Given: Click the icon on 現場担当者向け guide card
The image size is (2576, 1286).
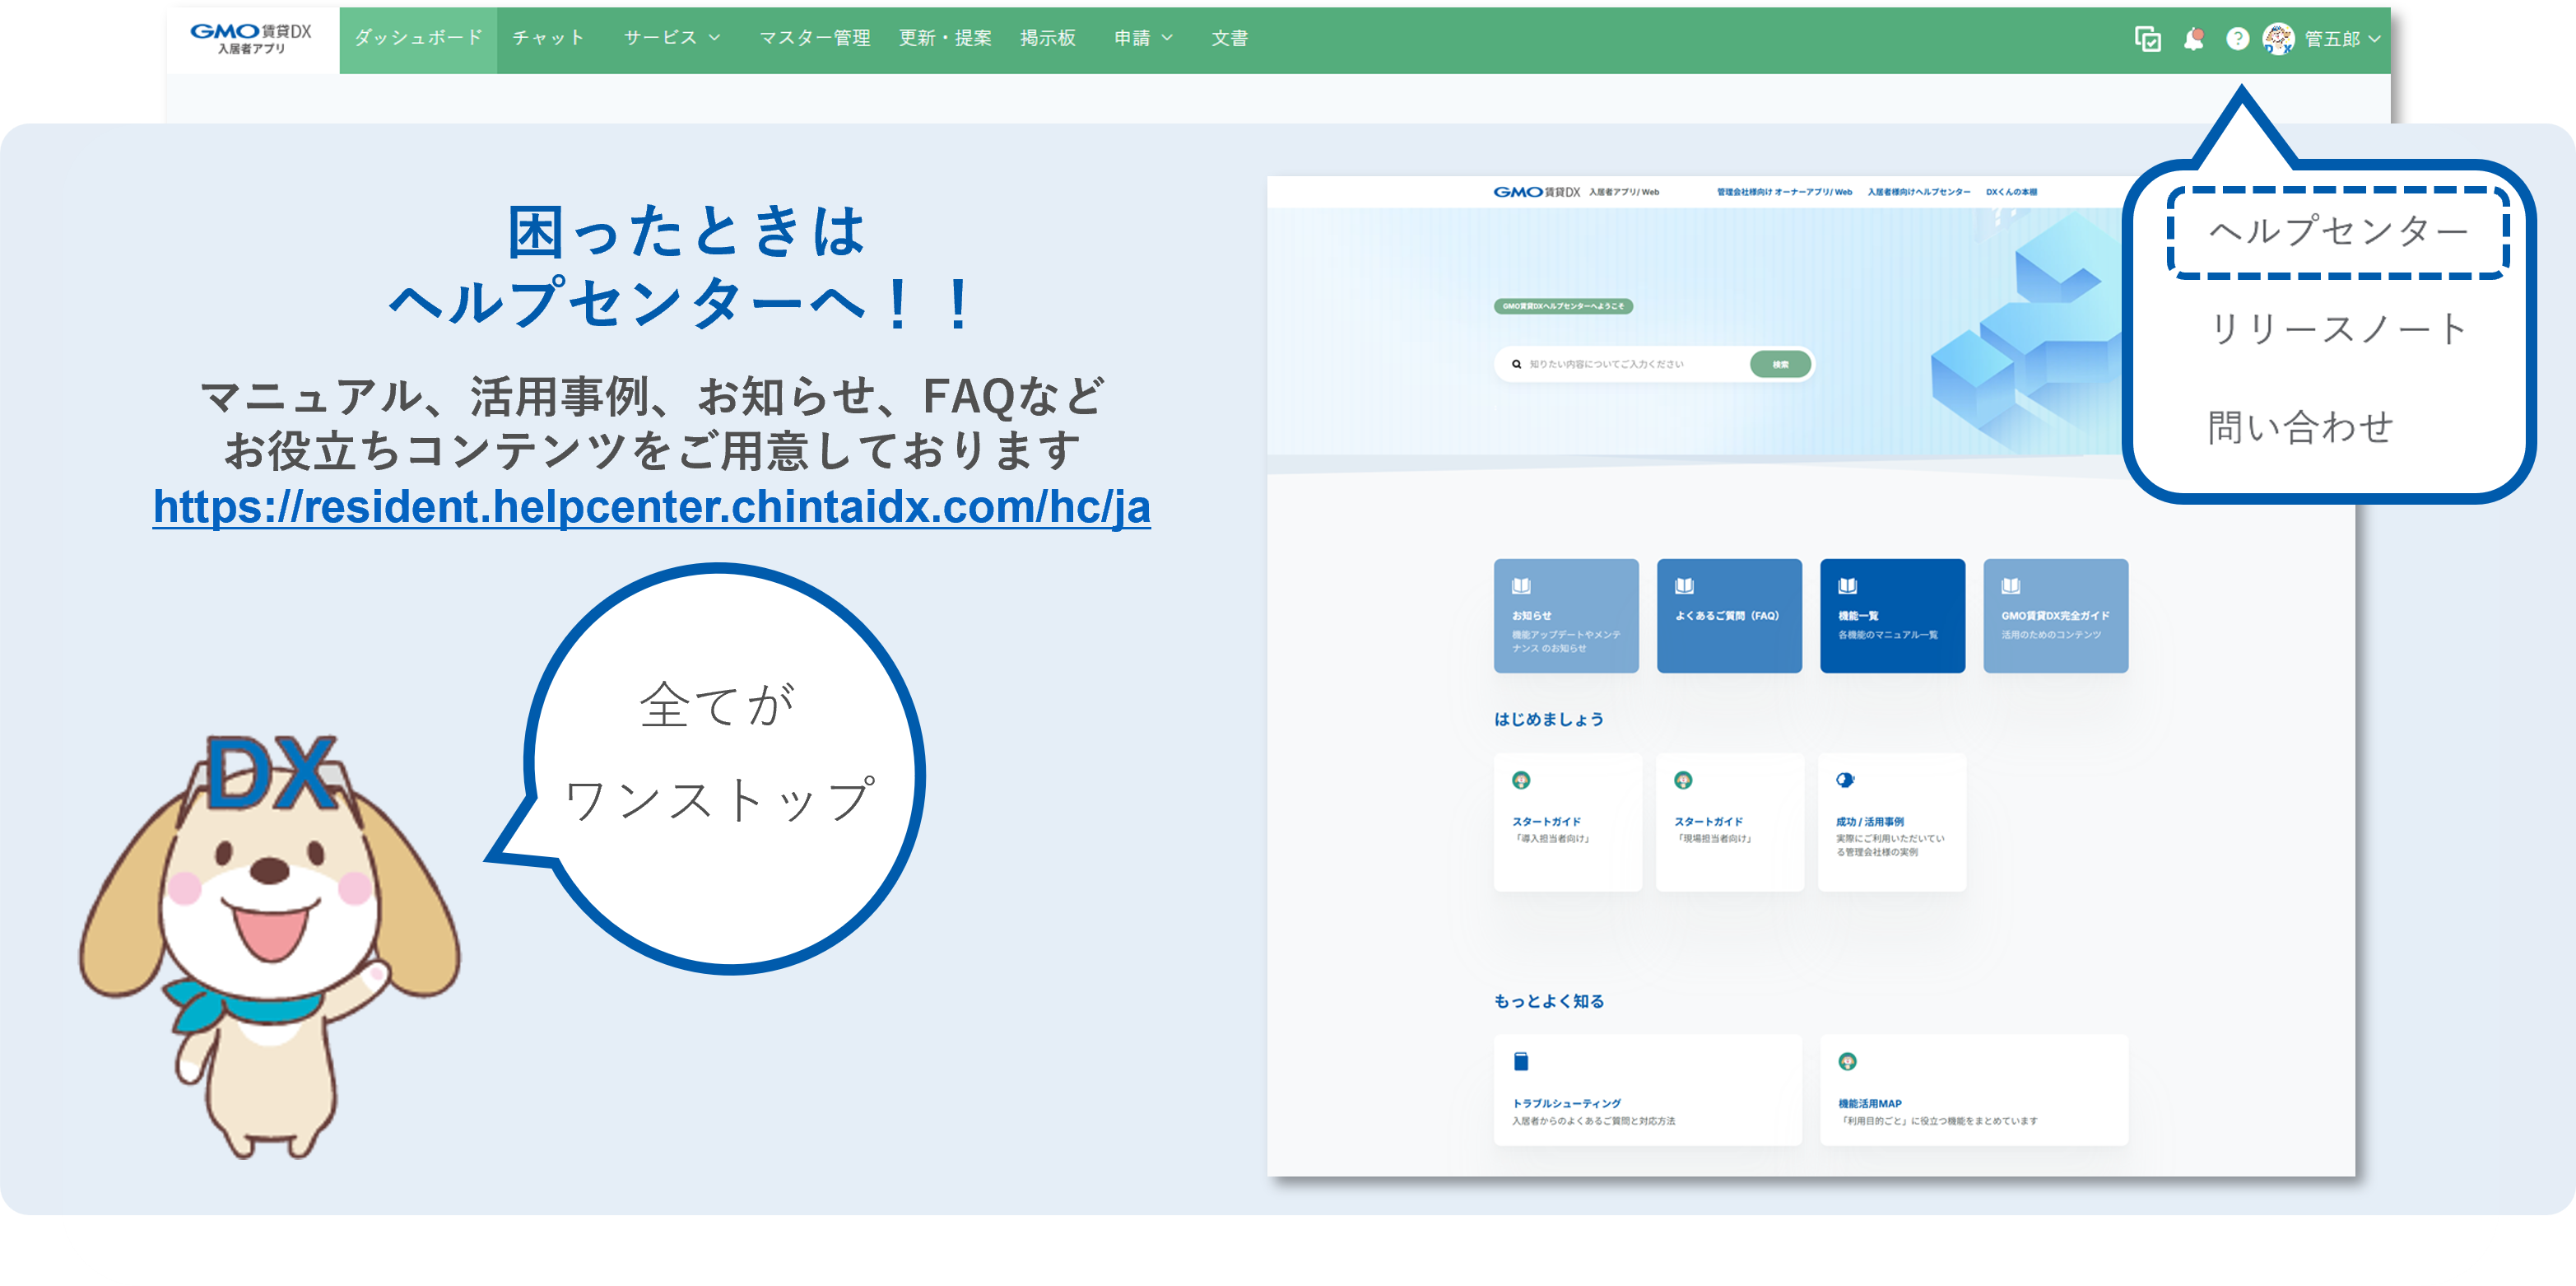Looking at the screenshot, I should click(x=1683, y=780).
